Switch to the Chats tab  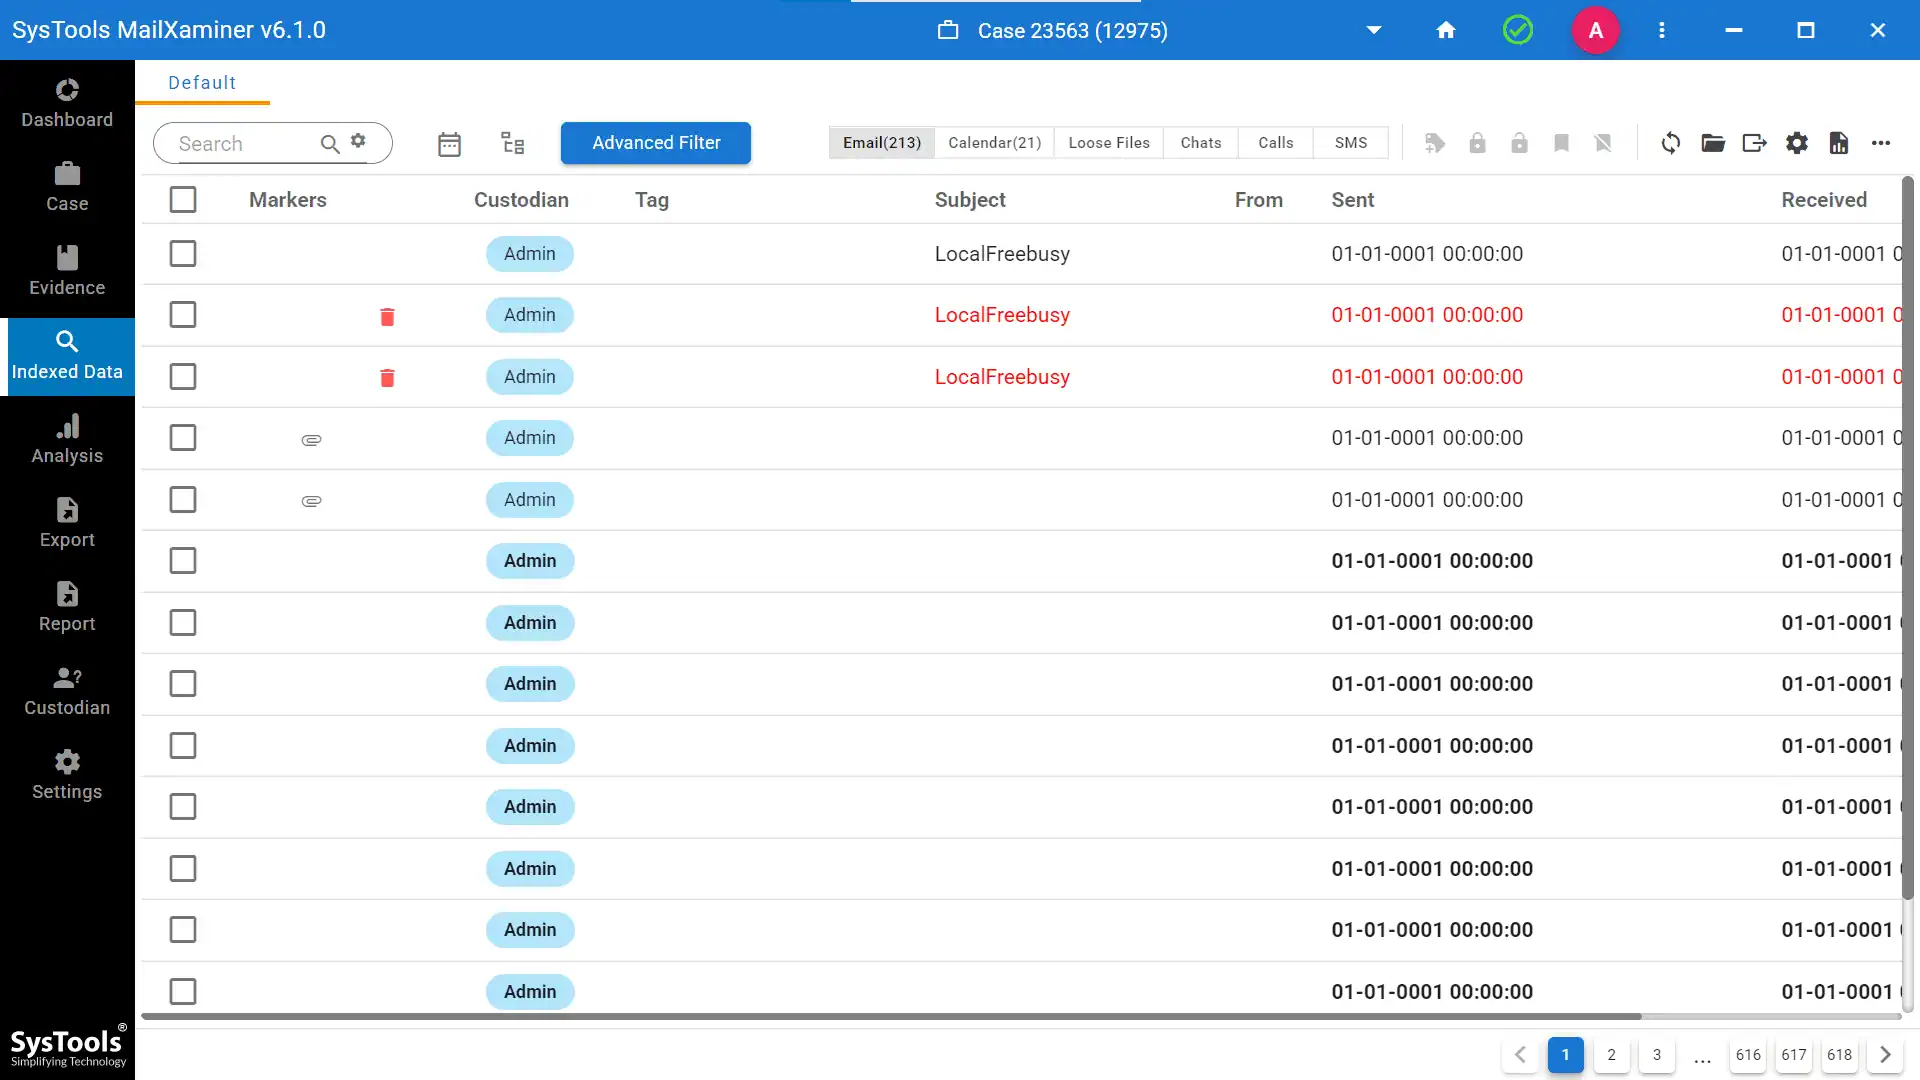(x=1201, y=143)
